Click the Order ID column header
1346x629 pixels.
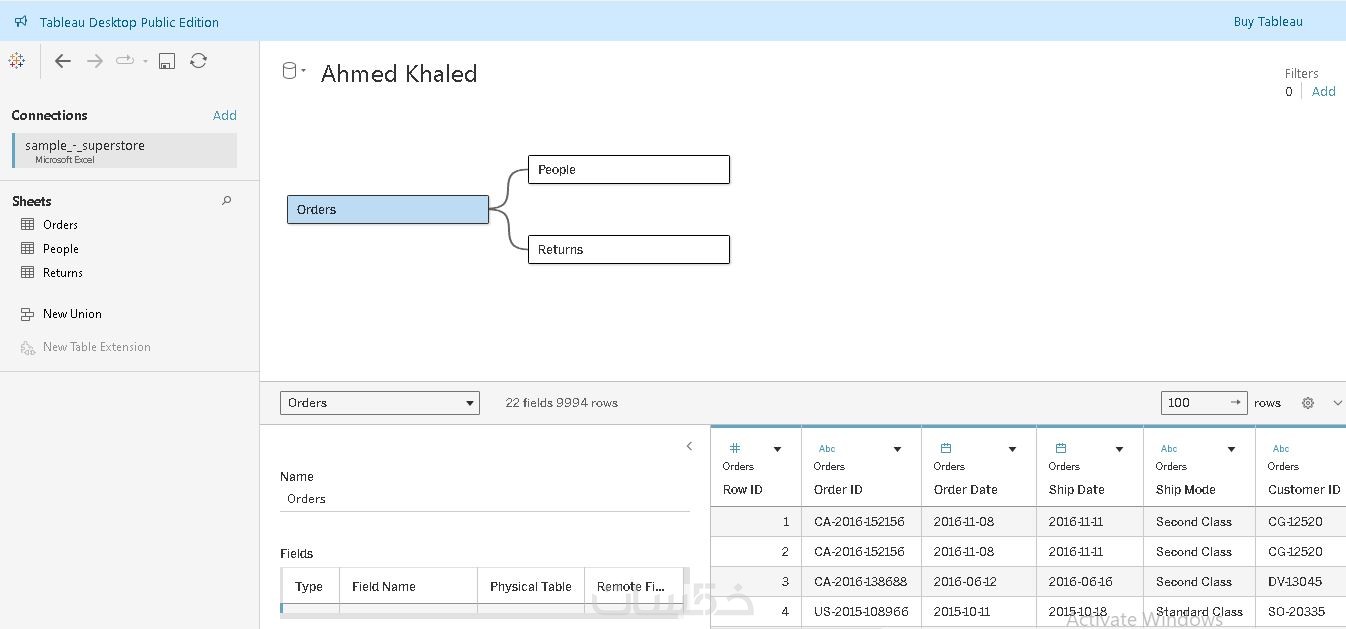point(838,490)
